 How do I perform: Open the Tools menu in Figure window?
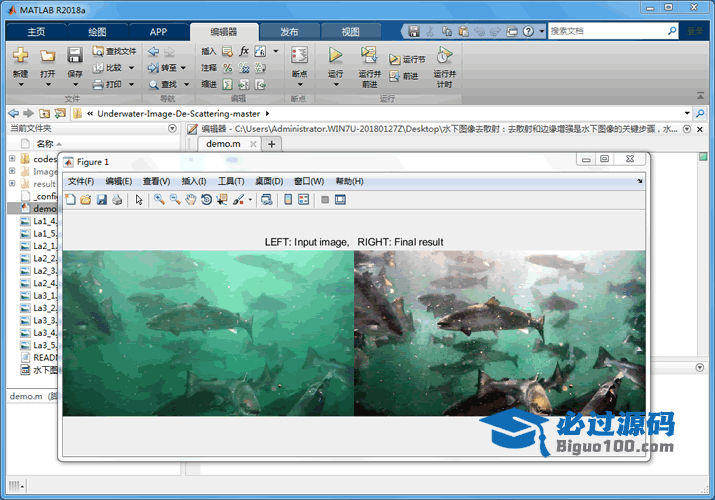231,181
